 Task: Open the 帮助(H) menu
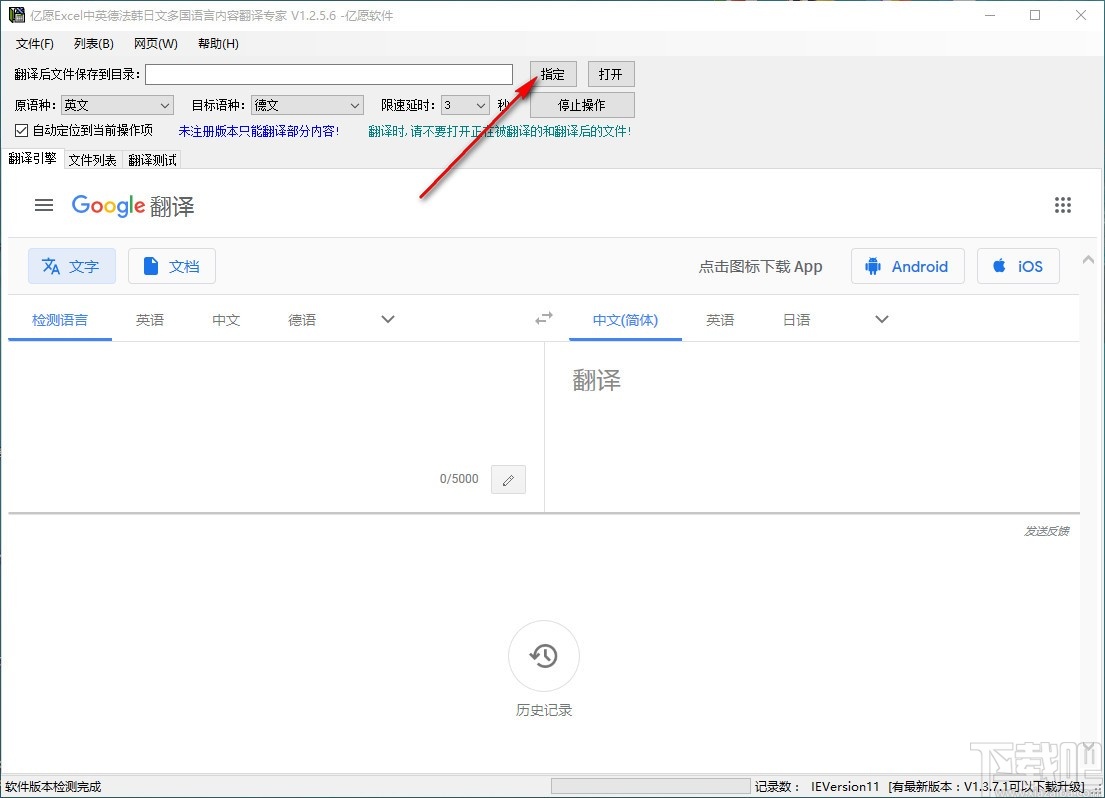tap(216, 43)
